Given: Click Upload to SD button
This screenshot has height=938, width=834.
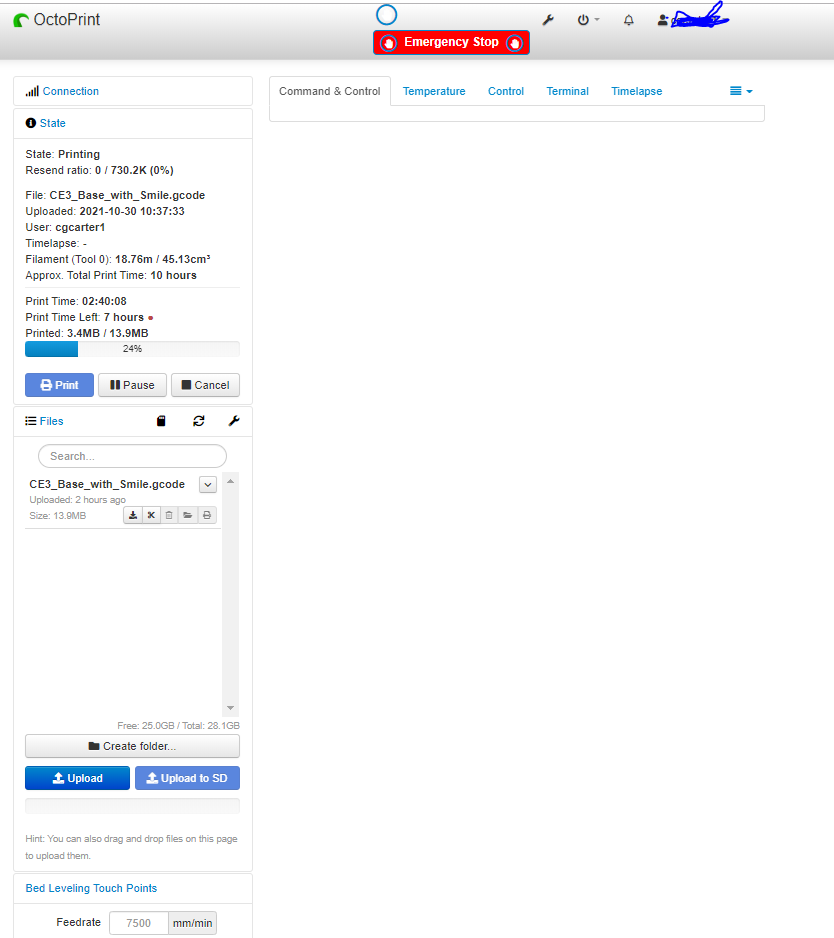Looking at the screenshot, I should 187,778.
